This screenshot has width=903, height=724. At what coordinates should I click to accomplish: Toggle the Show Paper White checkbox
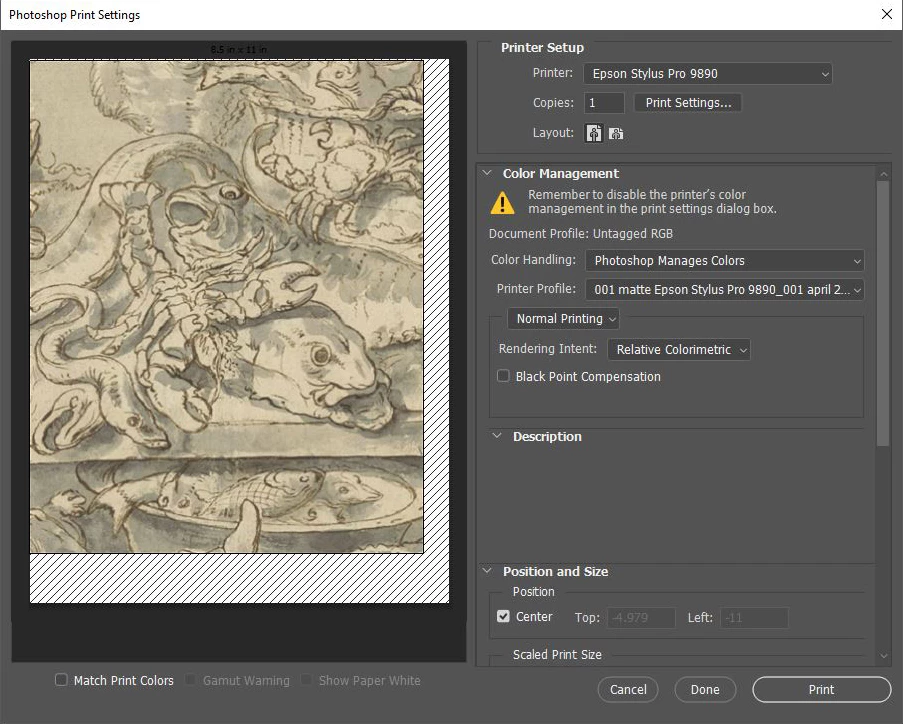point(306,680)
